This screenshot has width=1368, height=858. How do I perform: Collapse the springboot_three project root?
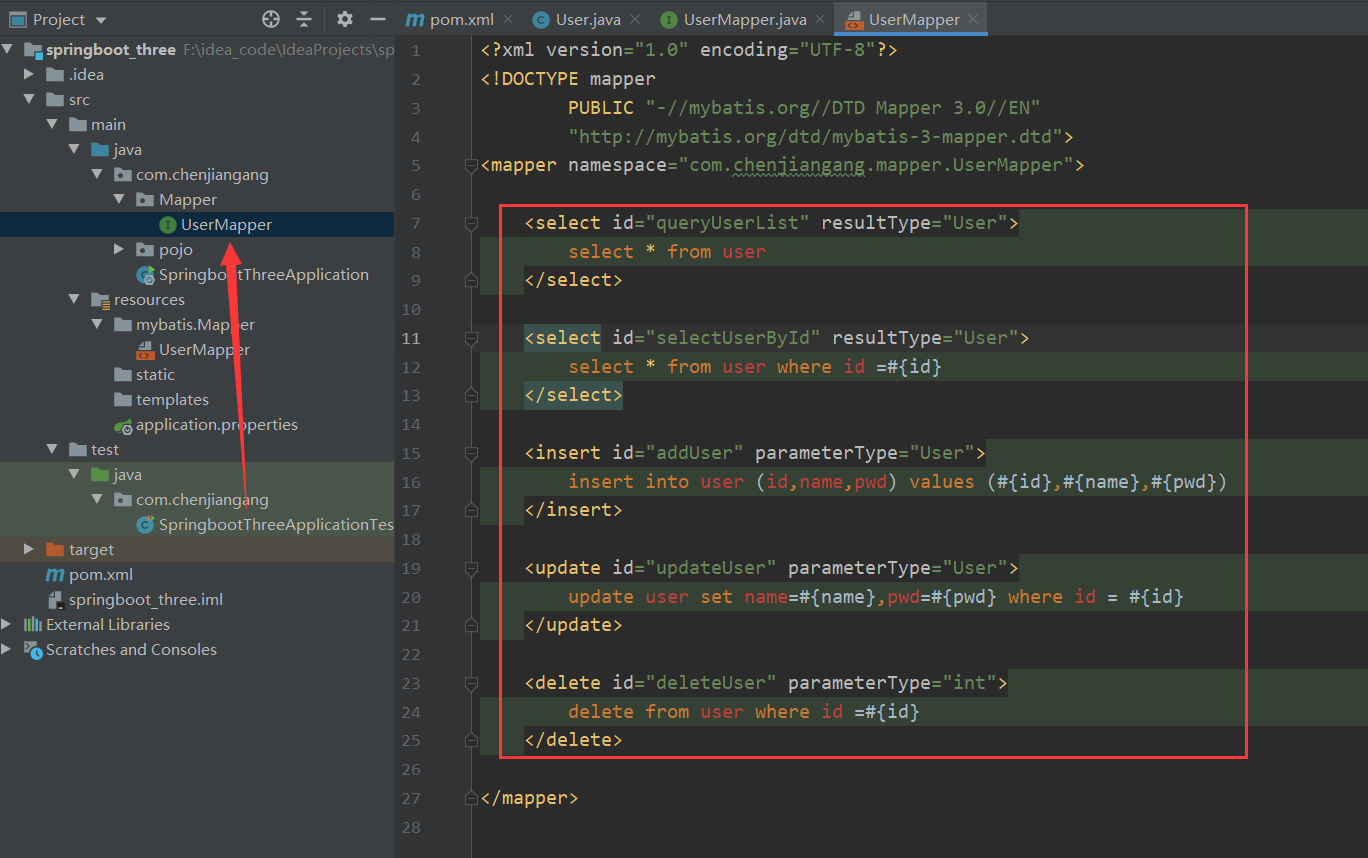pyautogui.click(x=8, y=49)
